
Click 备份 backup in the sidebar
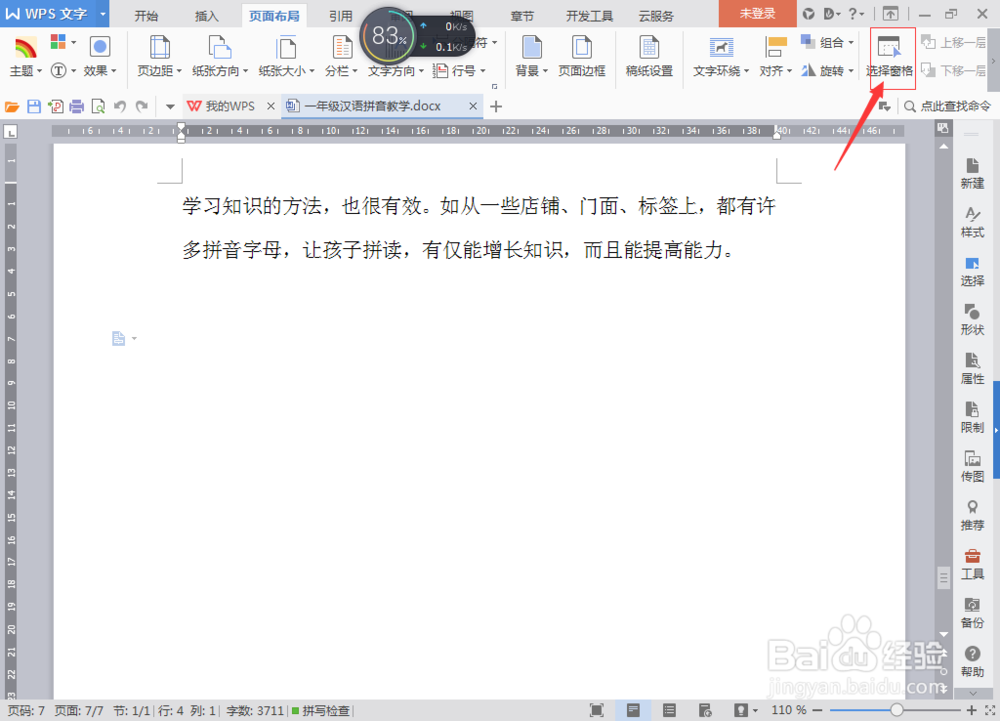[x=972, y=613]
